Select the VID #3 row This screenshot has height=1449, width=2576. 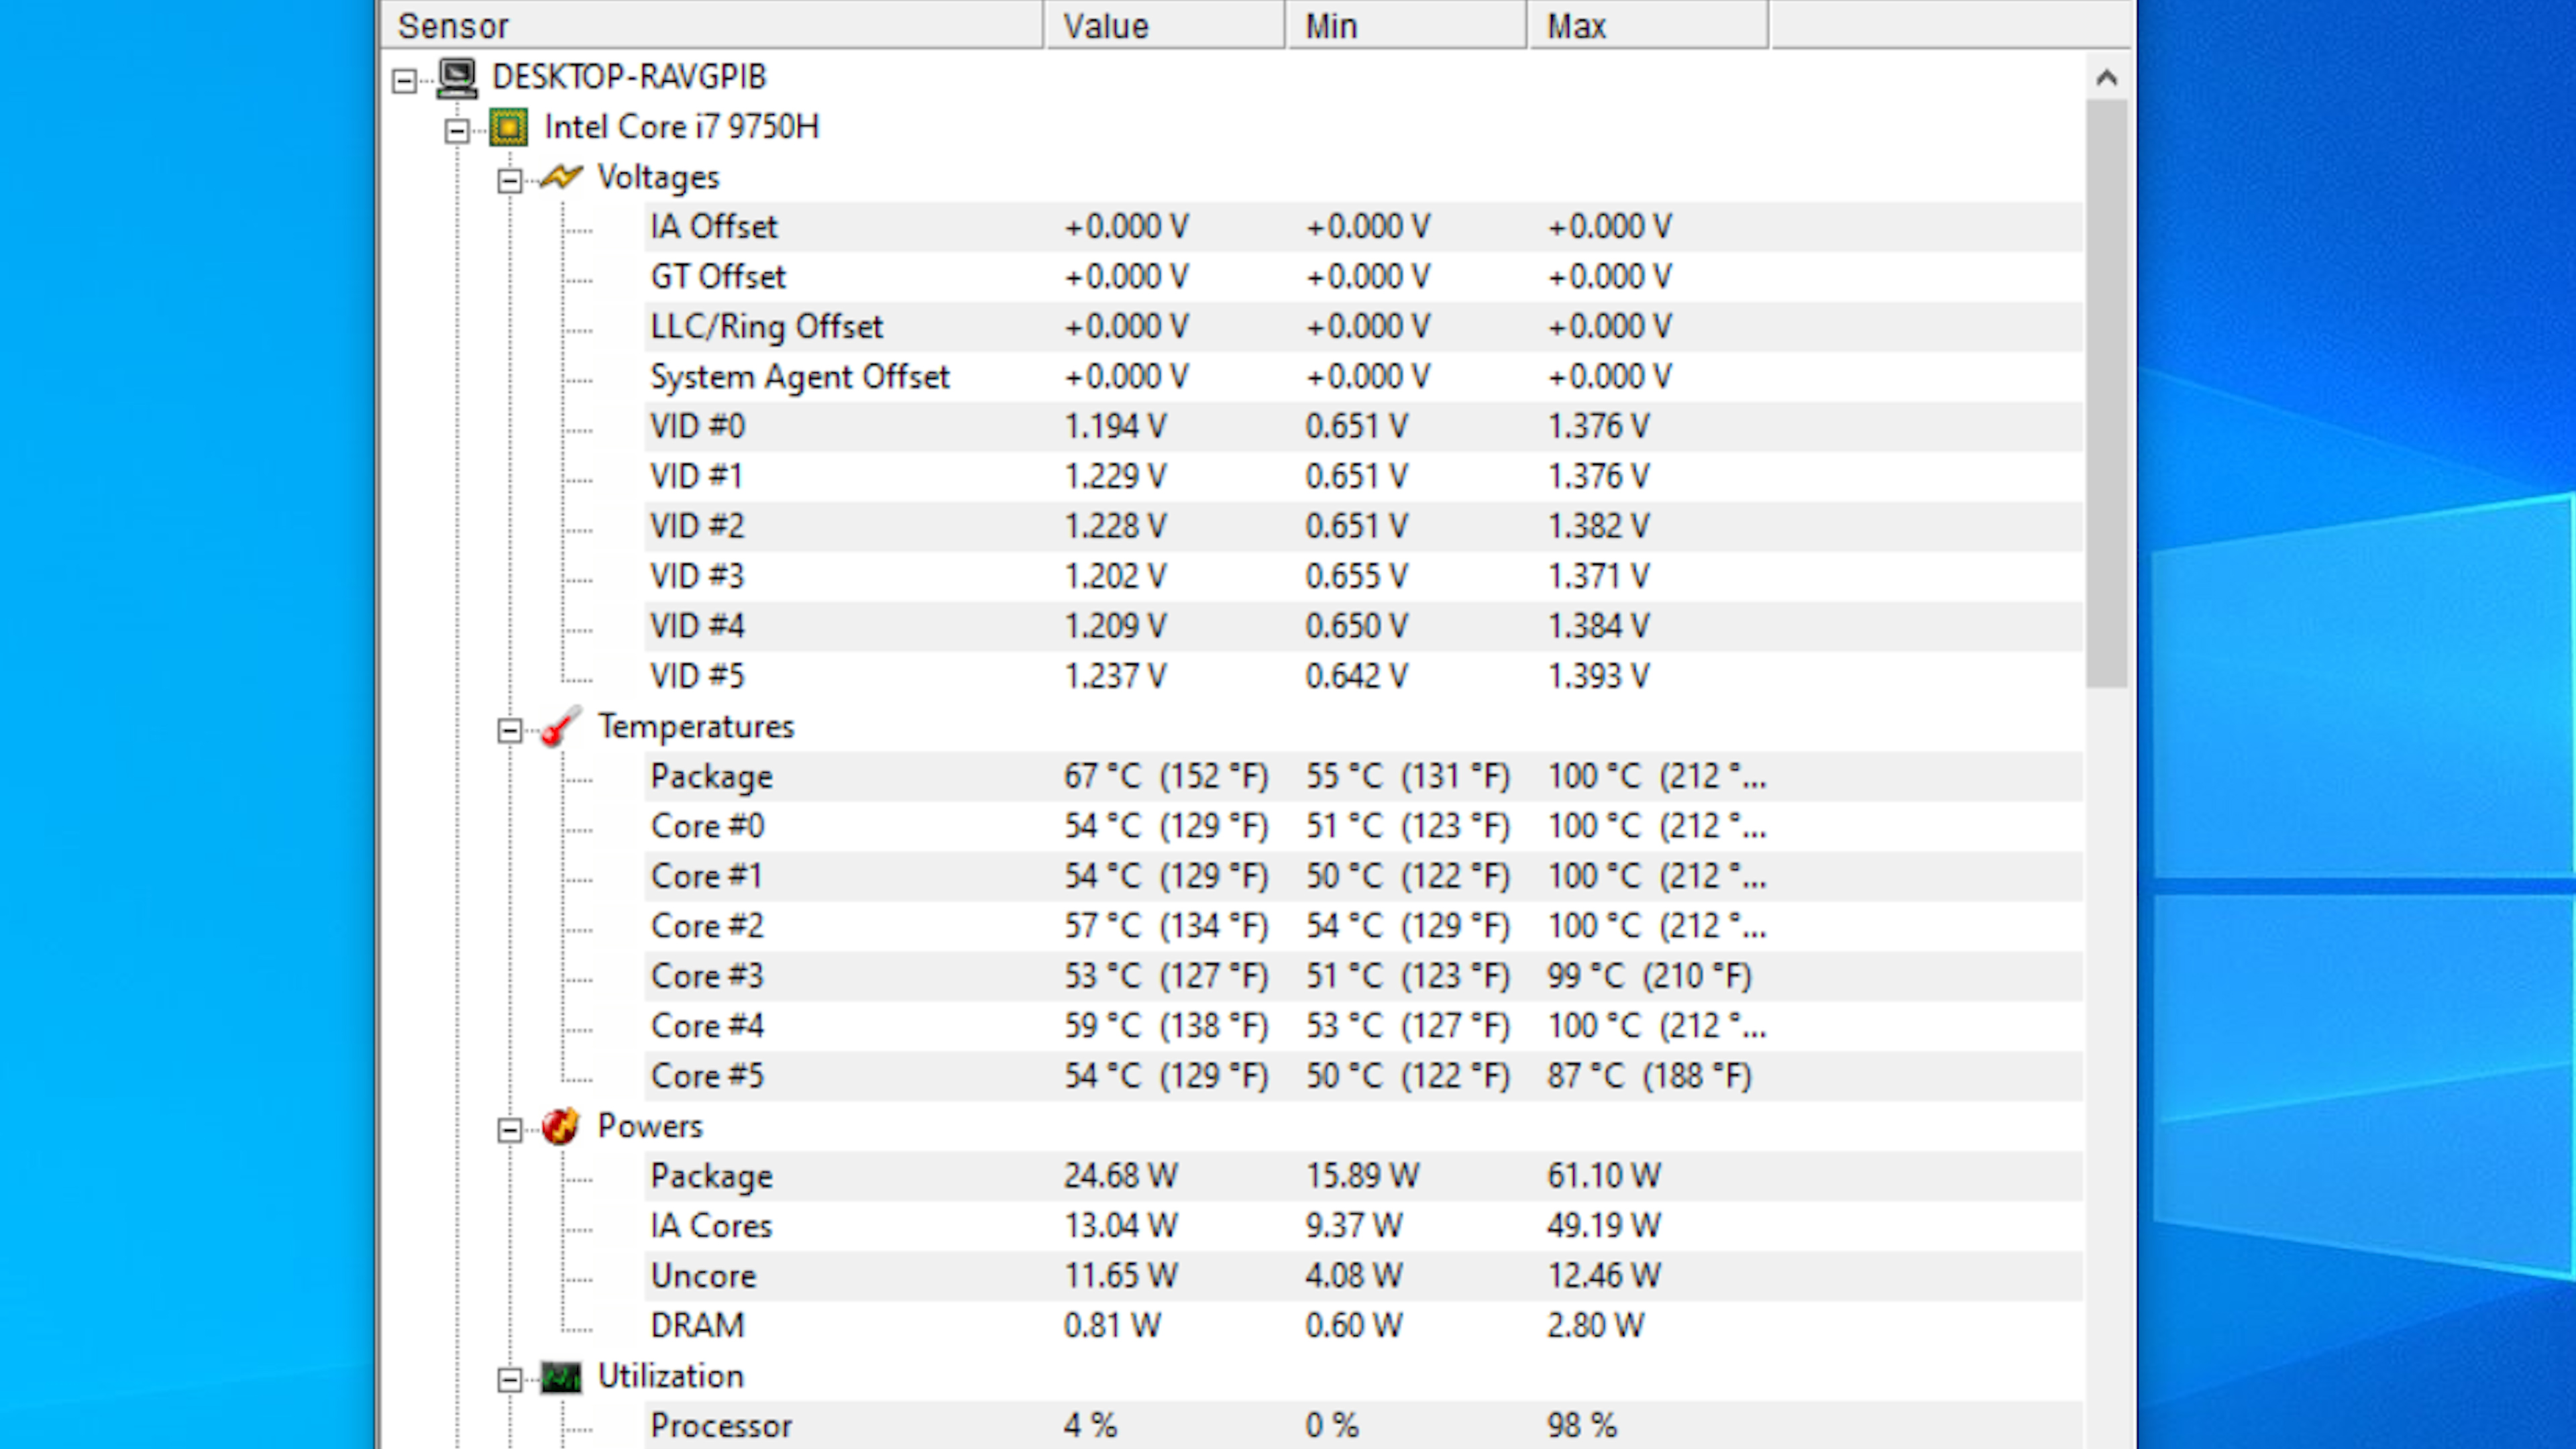click(x=1364, y=577)
